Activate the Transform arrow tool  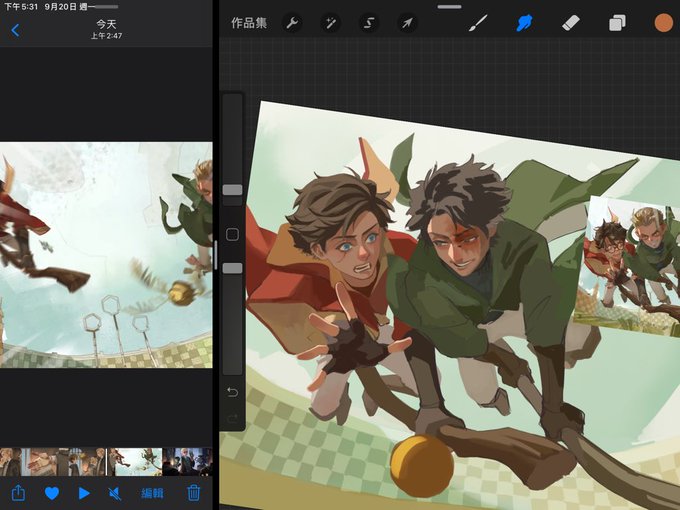pos(407,23)
